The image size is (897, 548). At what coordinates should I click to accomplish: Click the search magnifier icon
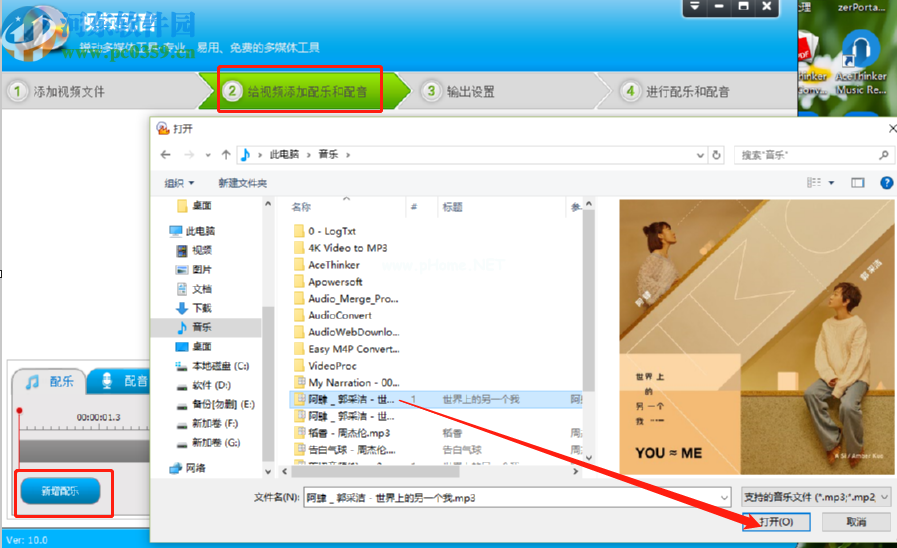coord(884,154)
